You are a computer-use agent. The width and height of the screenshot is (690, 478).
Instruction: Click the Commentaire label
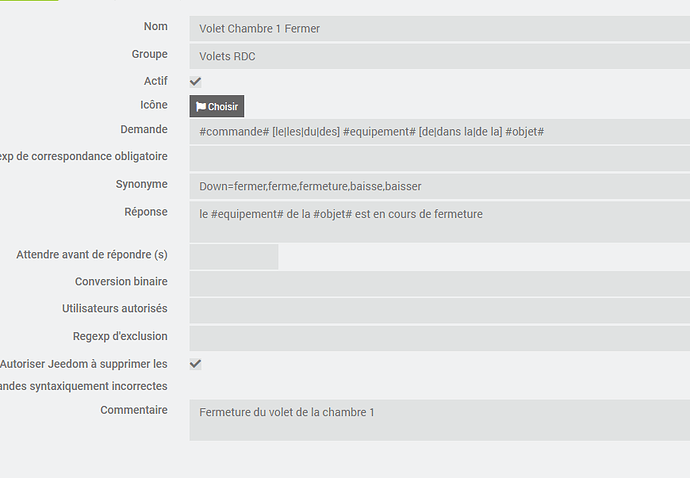134,410
